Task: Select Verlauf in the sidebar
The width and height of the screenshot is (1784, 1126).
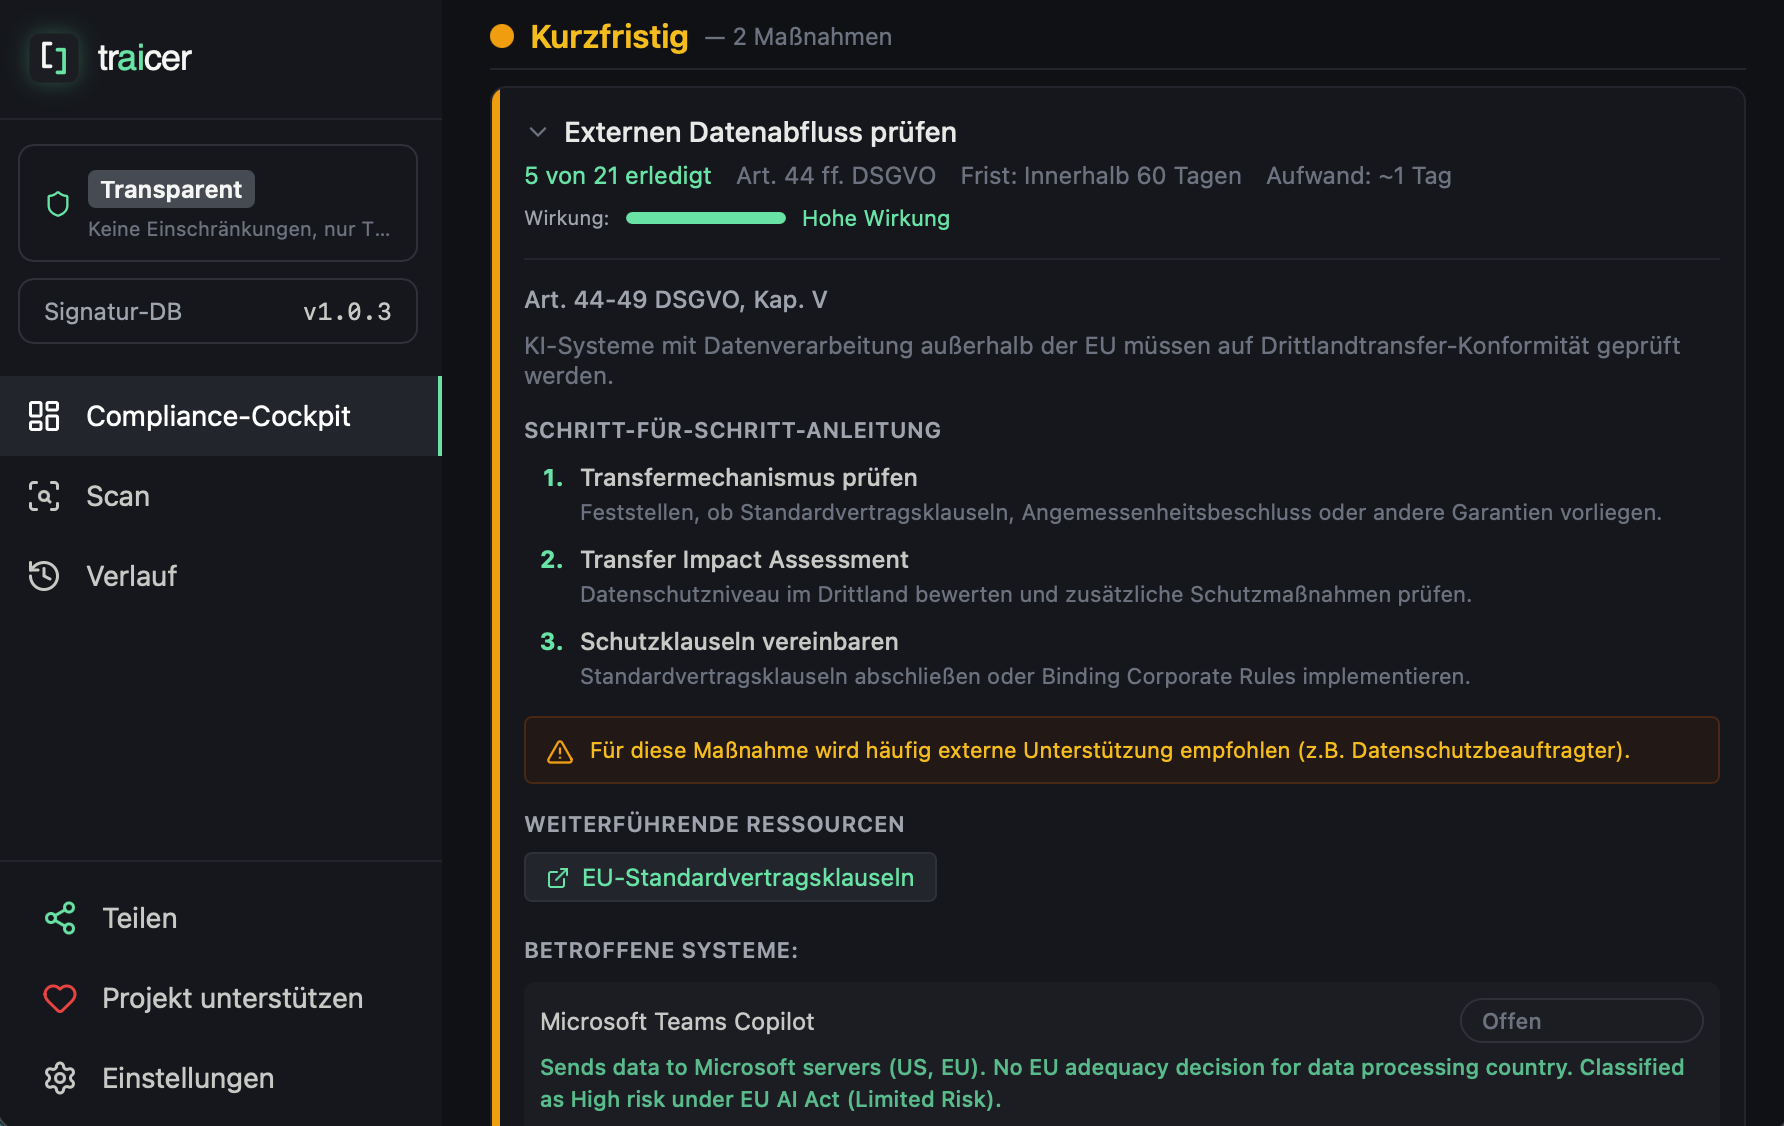Action: click(x=133, y=576)
